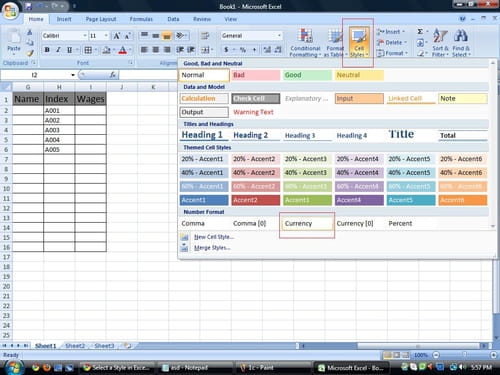Switch to the Page Layout tab
This screenshot has width=500, height=375.
point(101,19)
